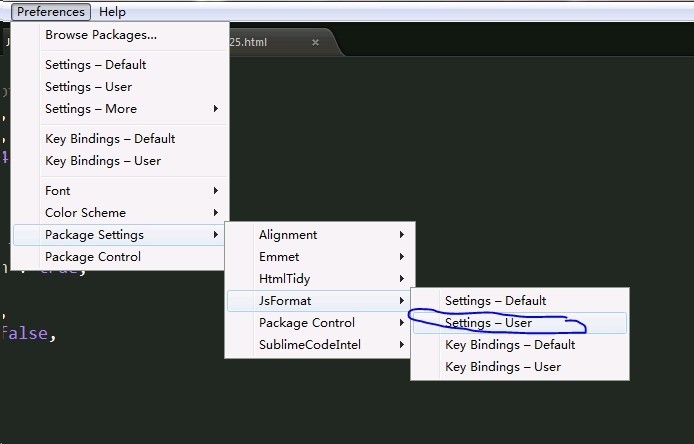Expand the Color Scheme submenu
This screenshot has width=694, height=444.
120,213
